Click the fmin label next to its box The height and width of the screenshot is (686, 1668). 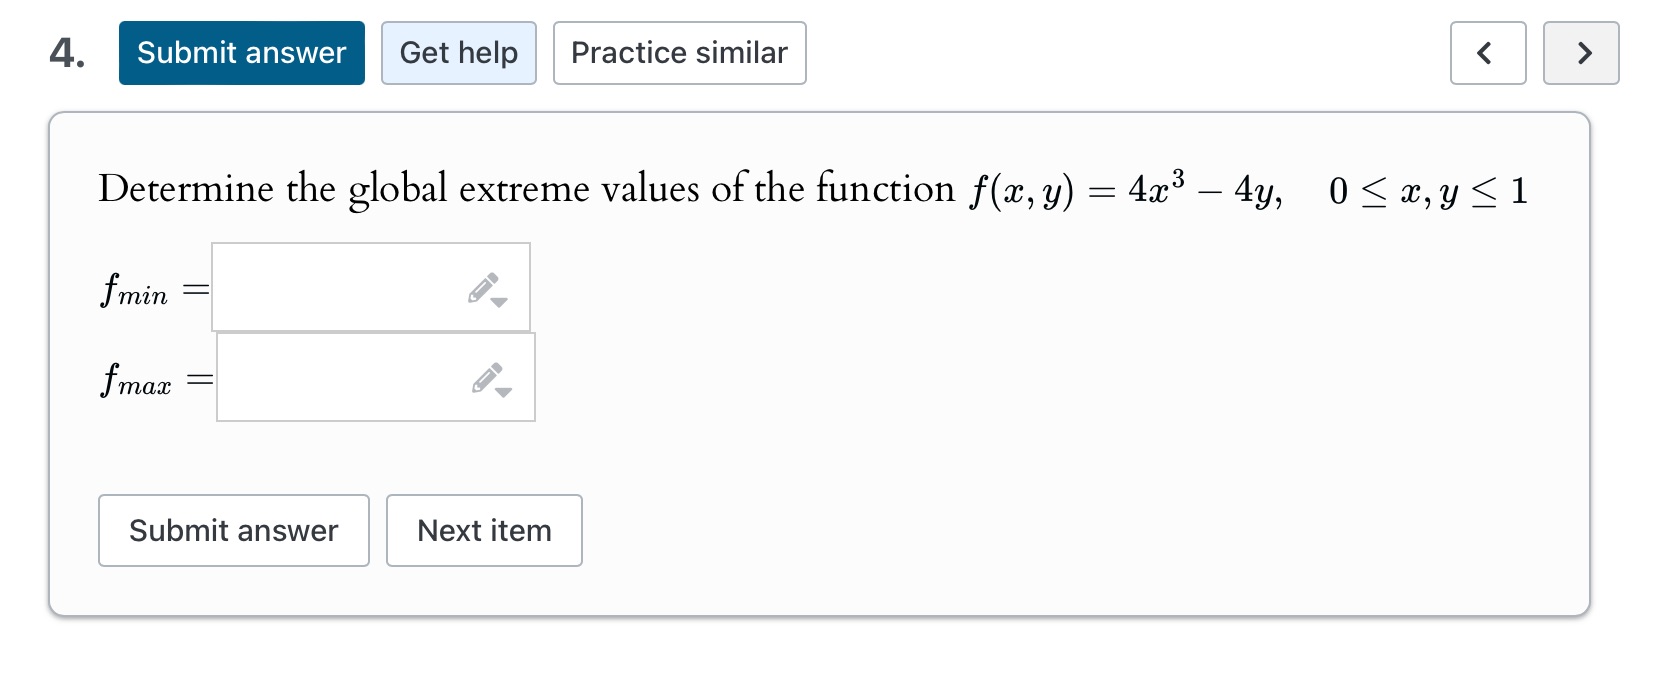(x=137, y=290)
